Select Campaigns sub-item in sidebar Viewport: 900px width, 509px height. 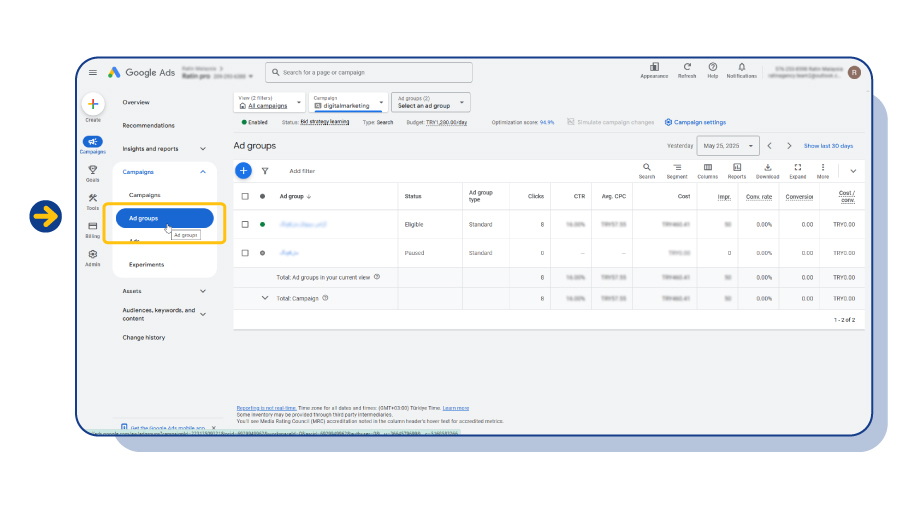145,195
